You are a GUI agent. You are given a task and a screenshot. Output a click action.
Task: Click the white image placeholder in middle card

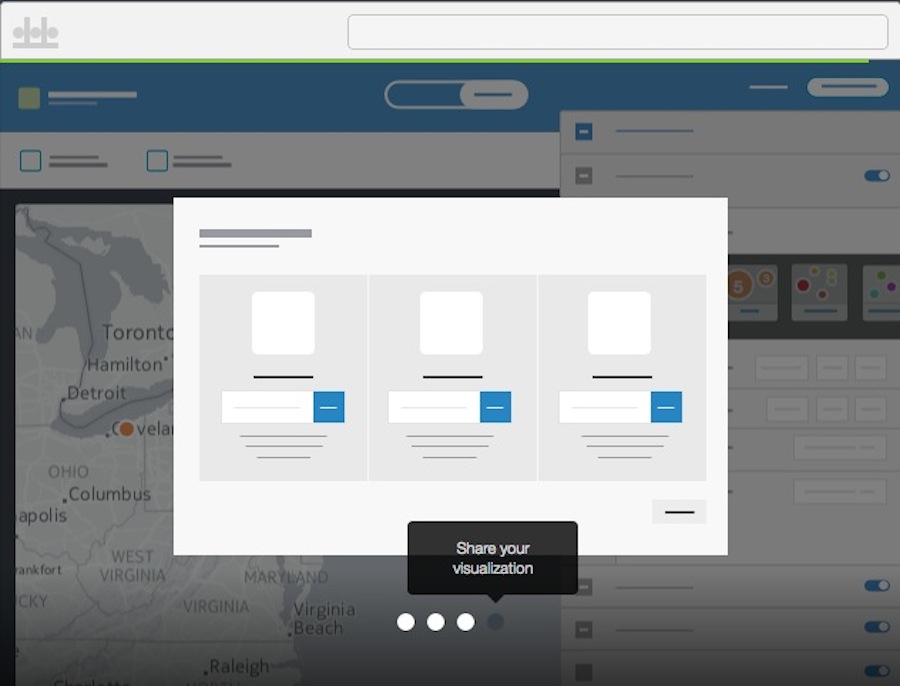click(451, 323)
